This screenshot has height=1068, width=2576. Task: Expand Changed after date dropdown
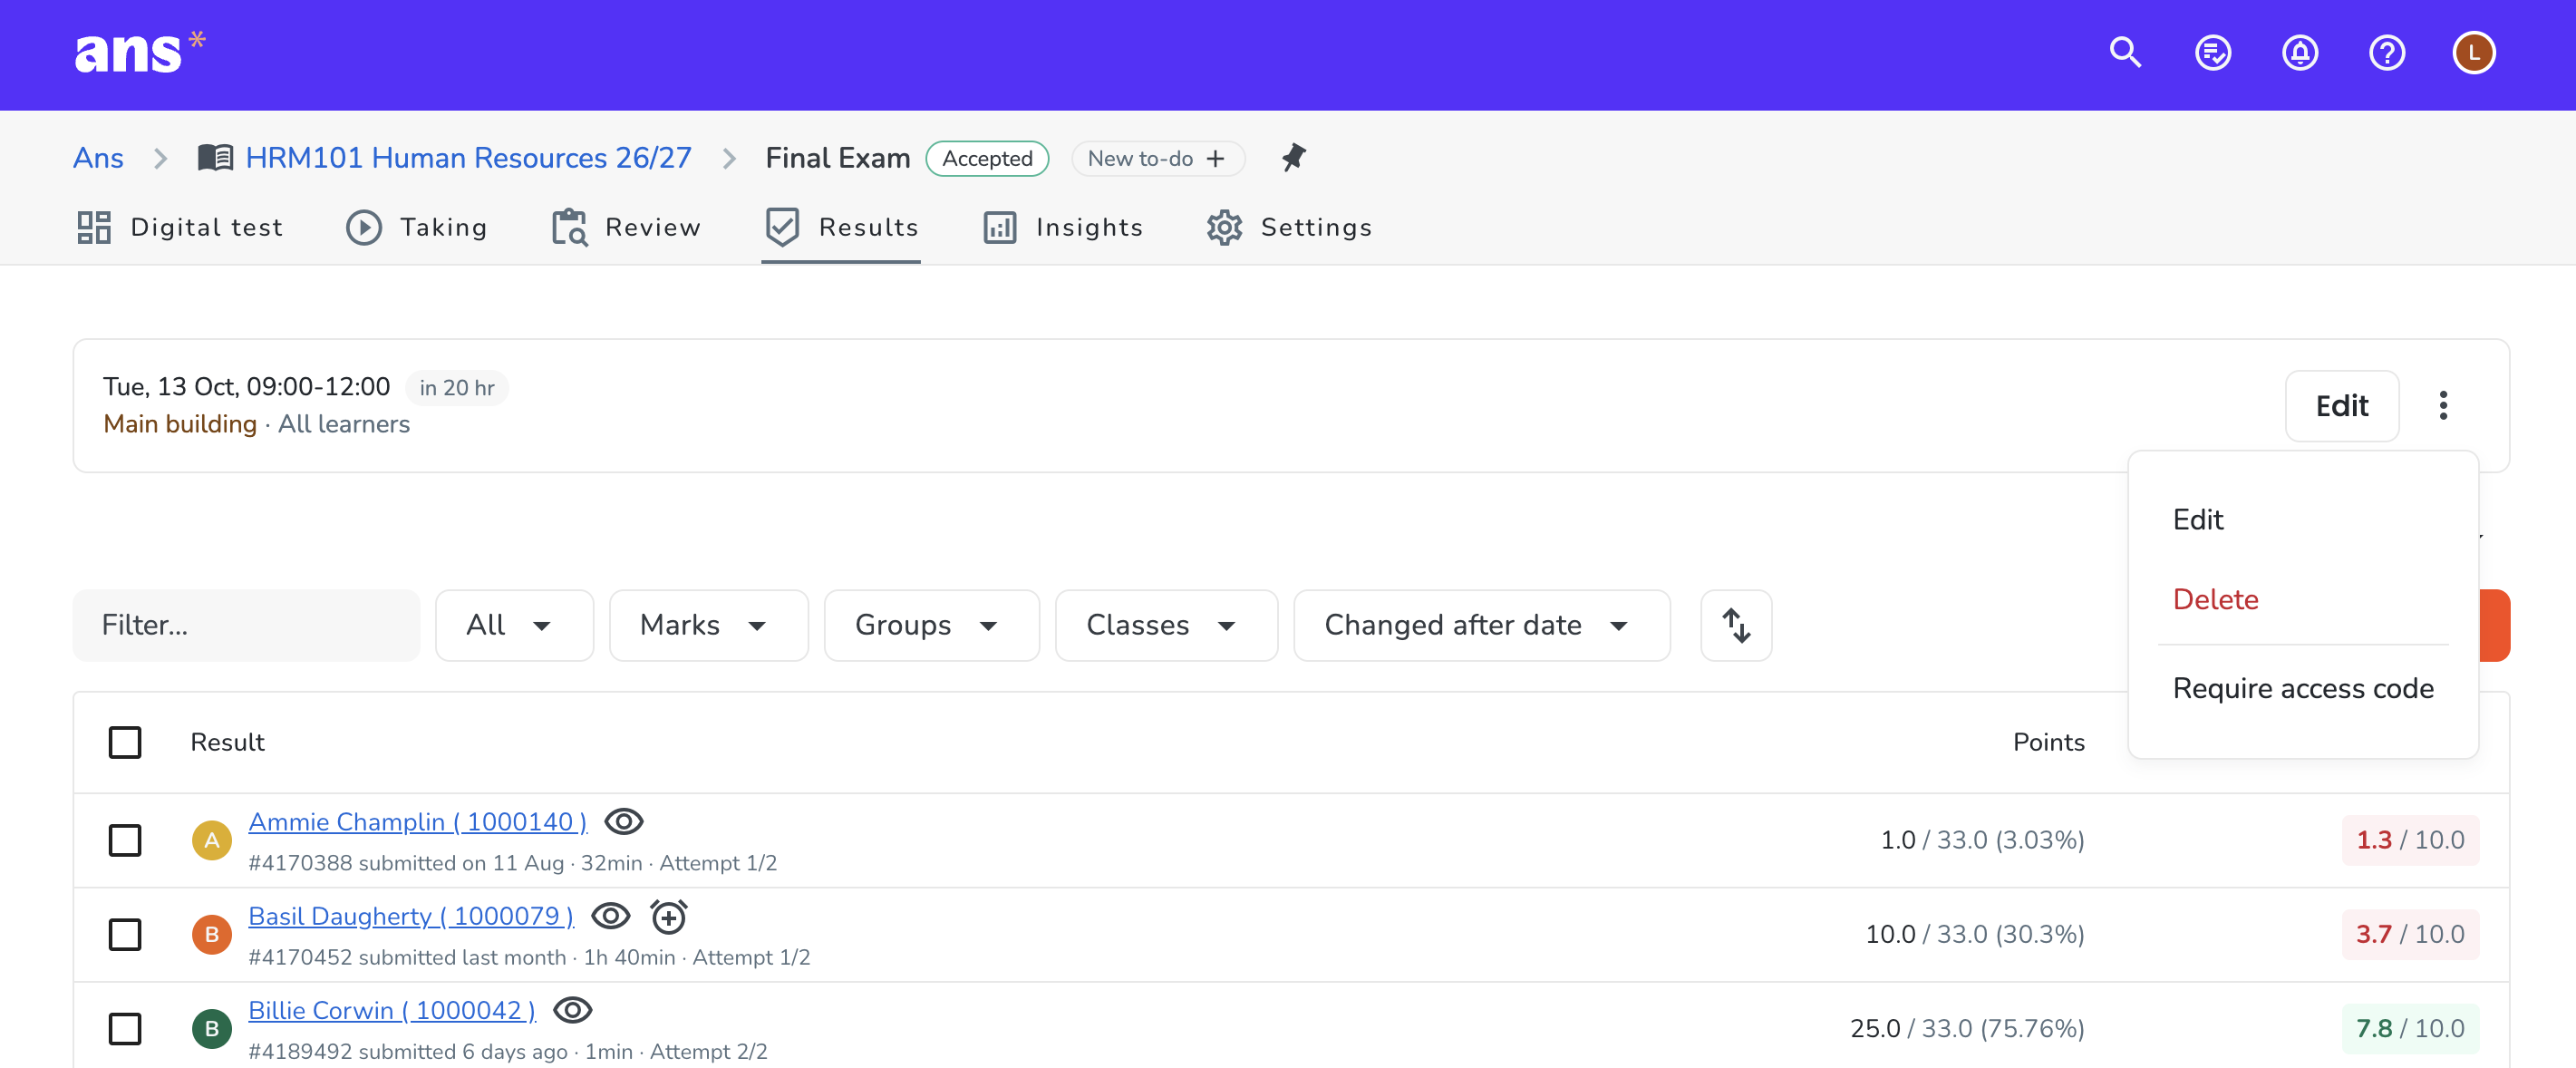coord(1481,625)
